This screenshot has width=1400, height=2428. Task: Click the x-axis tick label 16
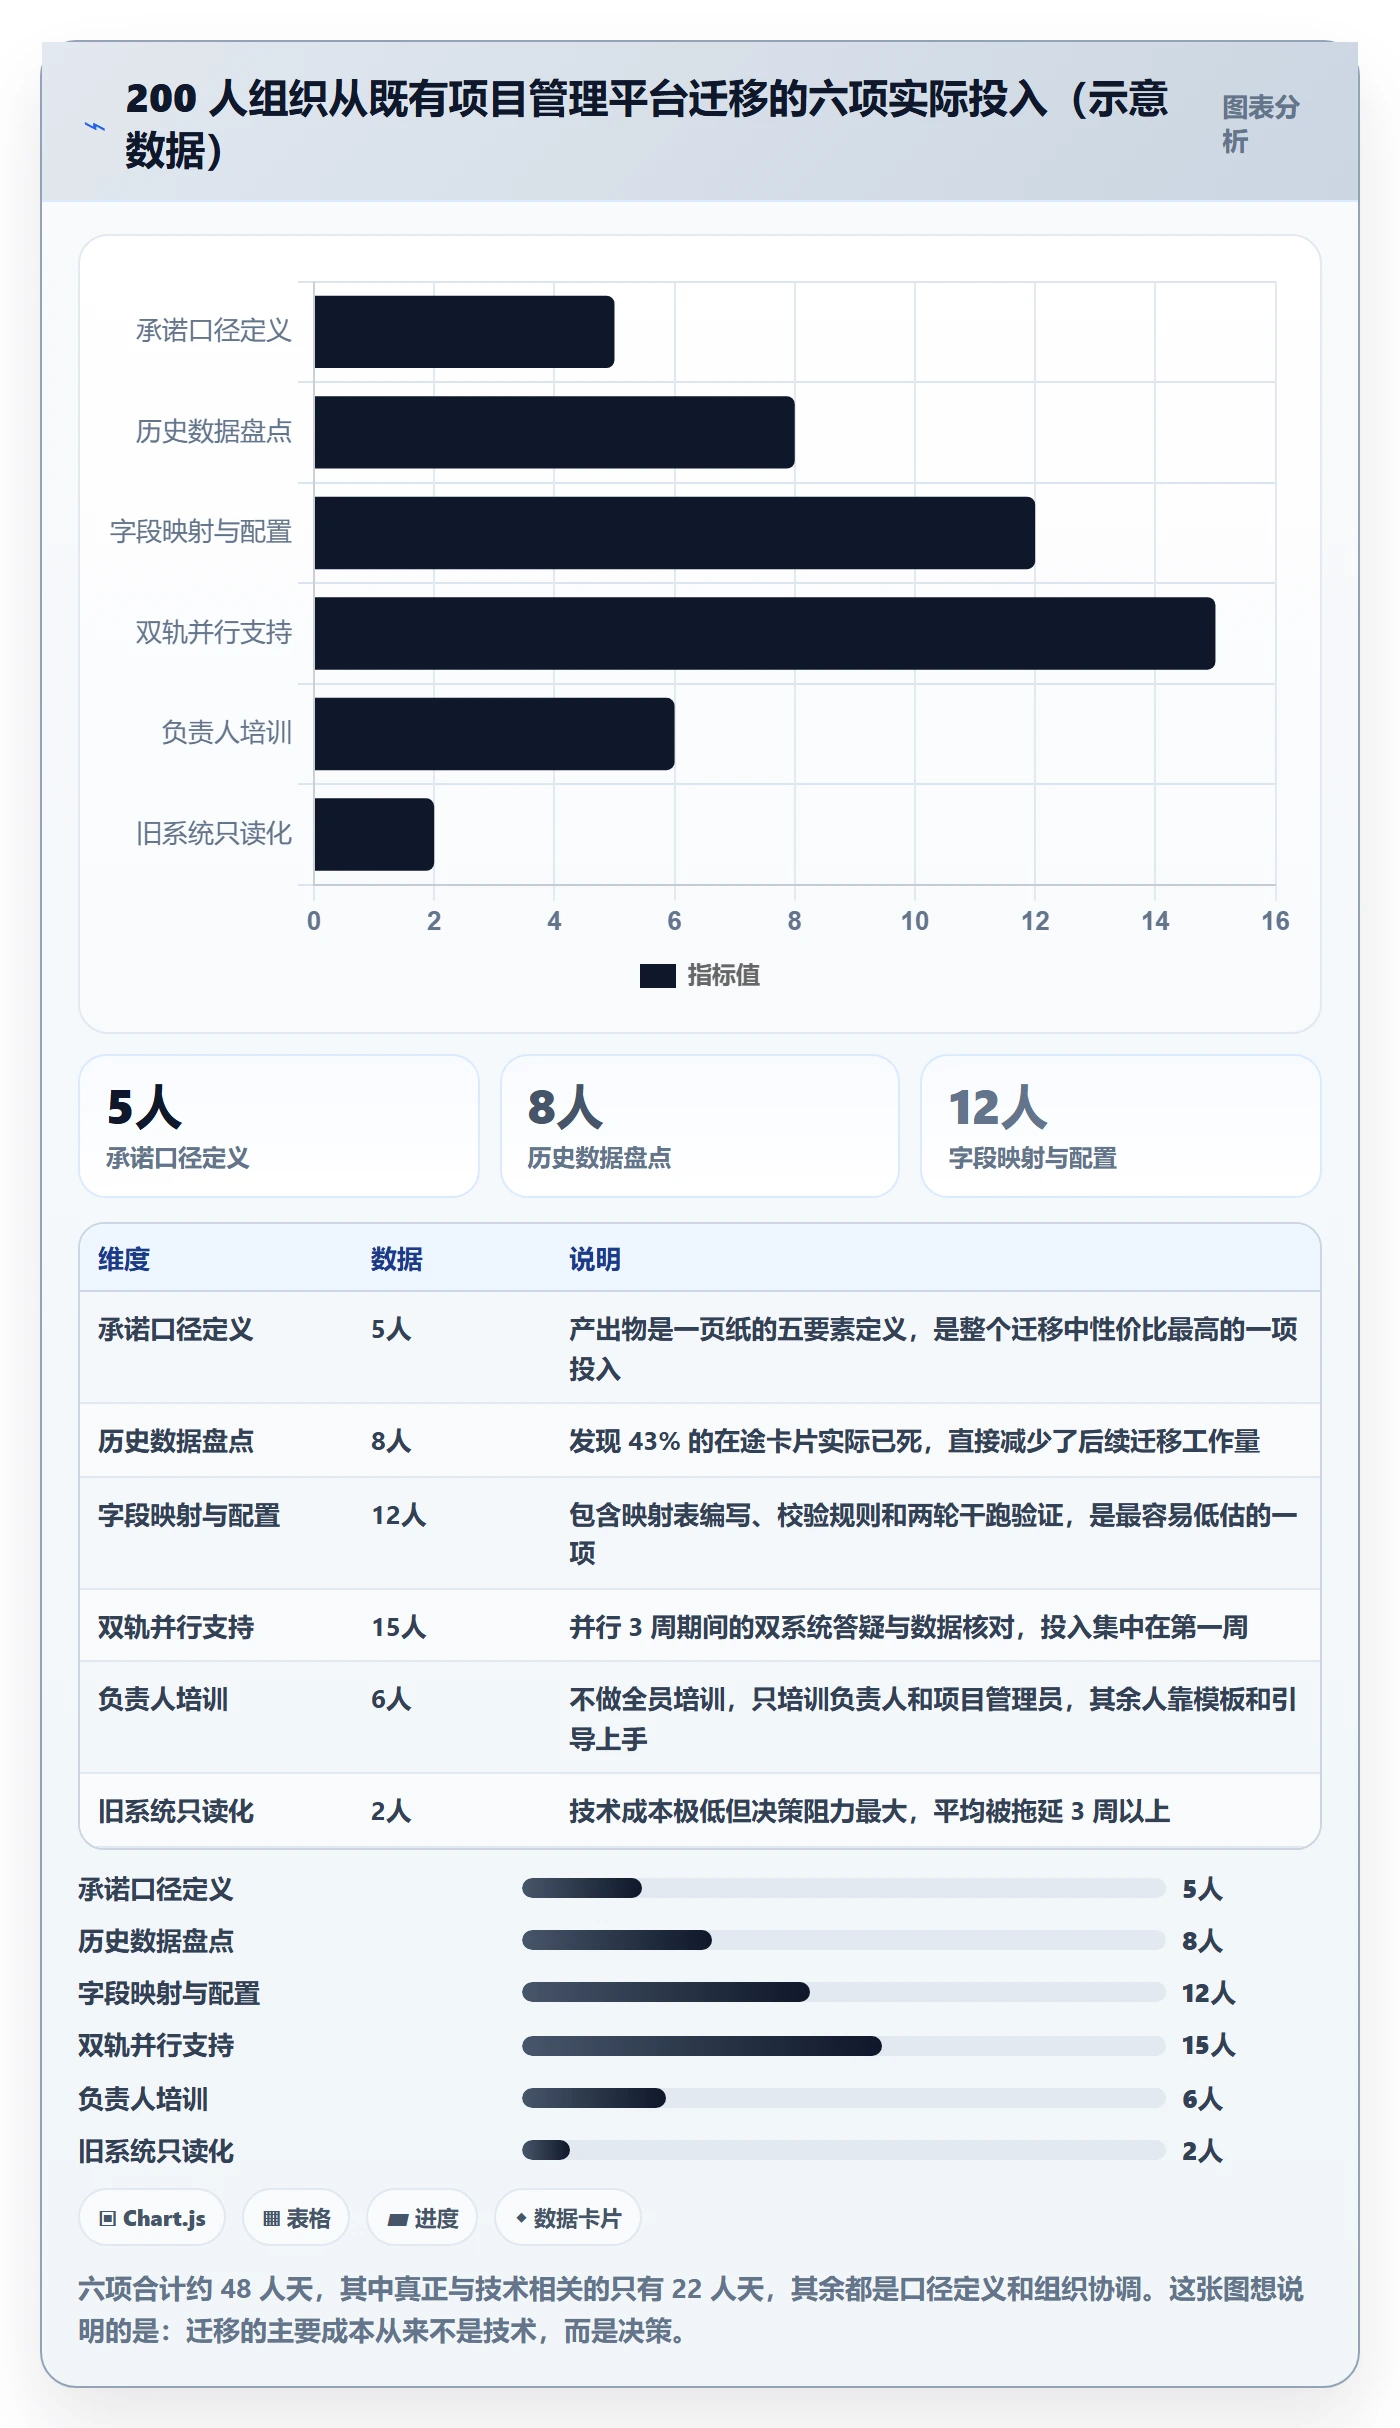click(x=1275, y=921)
